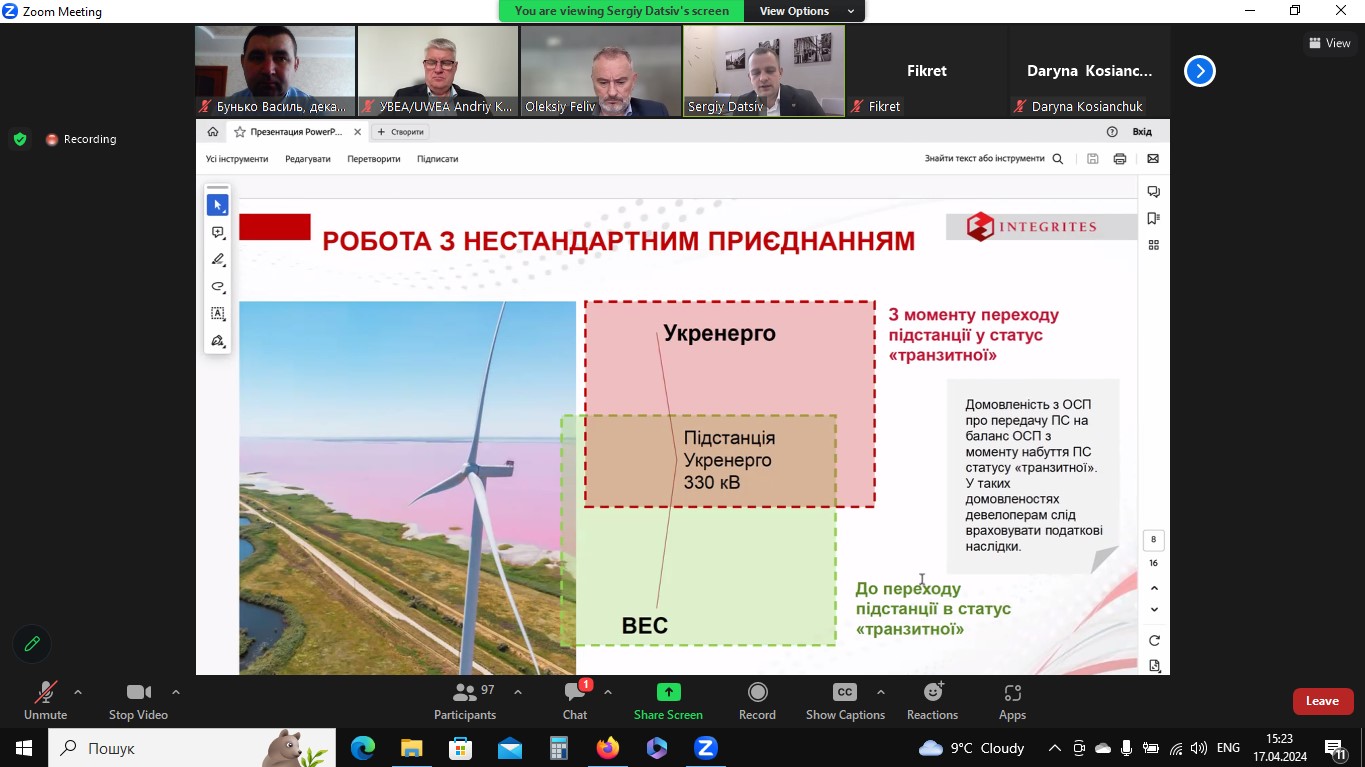Show Captions CC button

click(845, 701)
